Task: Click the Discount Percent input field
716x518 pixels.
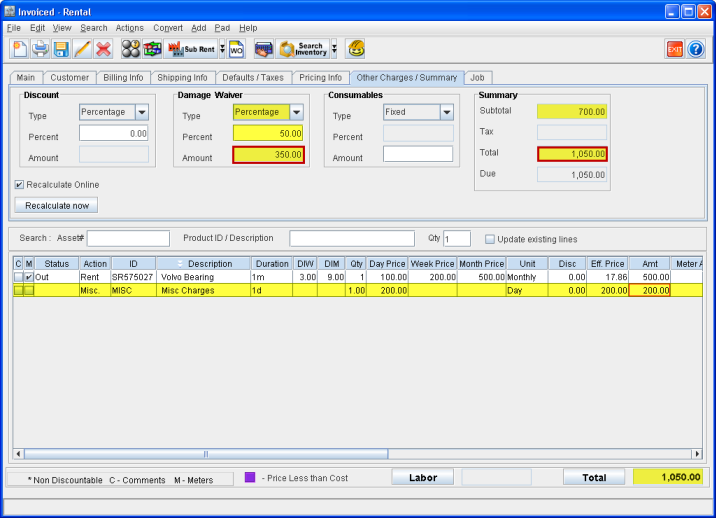Action: 114,133
